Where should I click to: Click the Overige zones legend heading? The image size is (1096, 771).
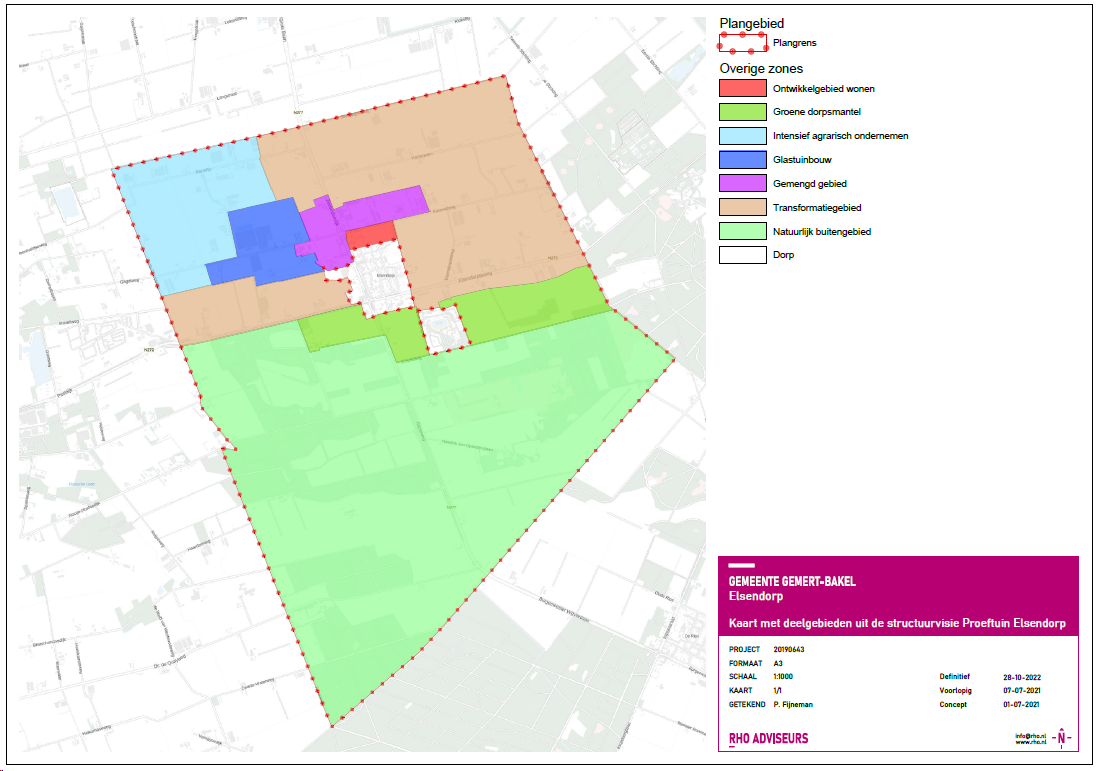[761, 69]
